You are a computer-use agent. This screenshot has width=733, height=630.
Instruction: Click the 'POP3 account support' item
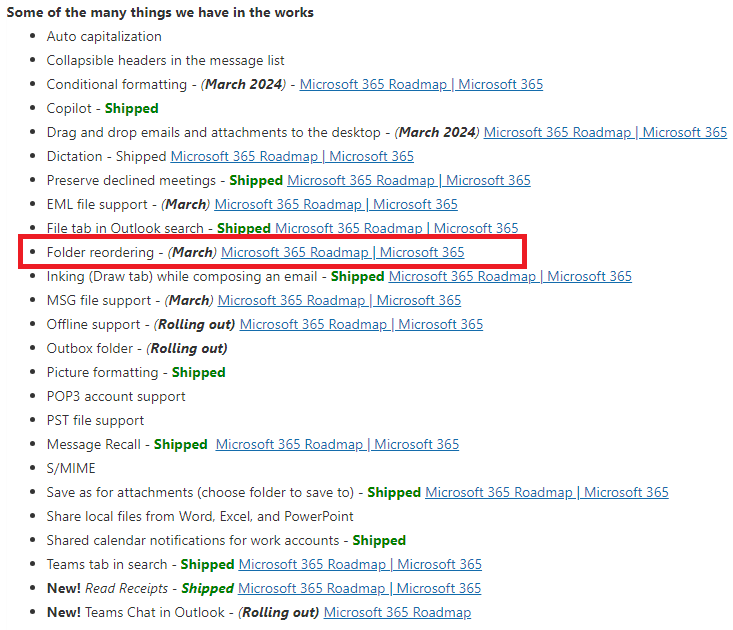click(116, 396)
